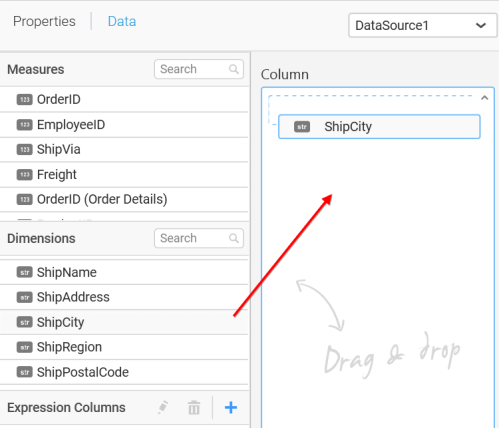Viewport: 499px width, 428px height.
Task: Select the ShipVia measure
Action: click(x=124, y=149)
